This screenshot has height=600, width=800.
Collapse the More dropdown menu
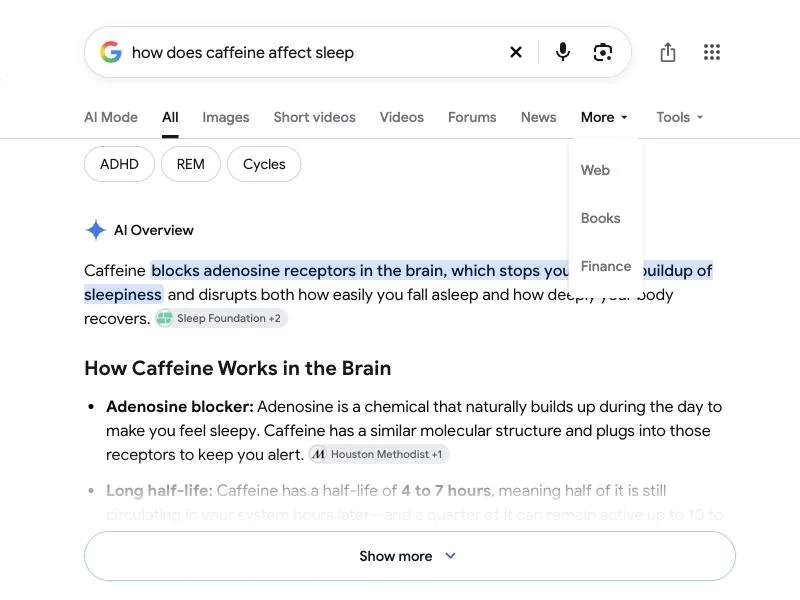(604, 117)
